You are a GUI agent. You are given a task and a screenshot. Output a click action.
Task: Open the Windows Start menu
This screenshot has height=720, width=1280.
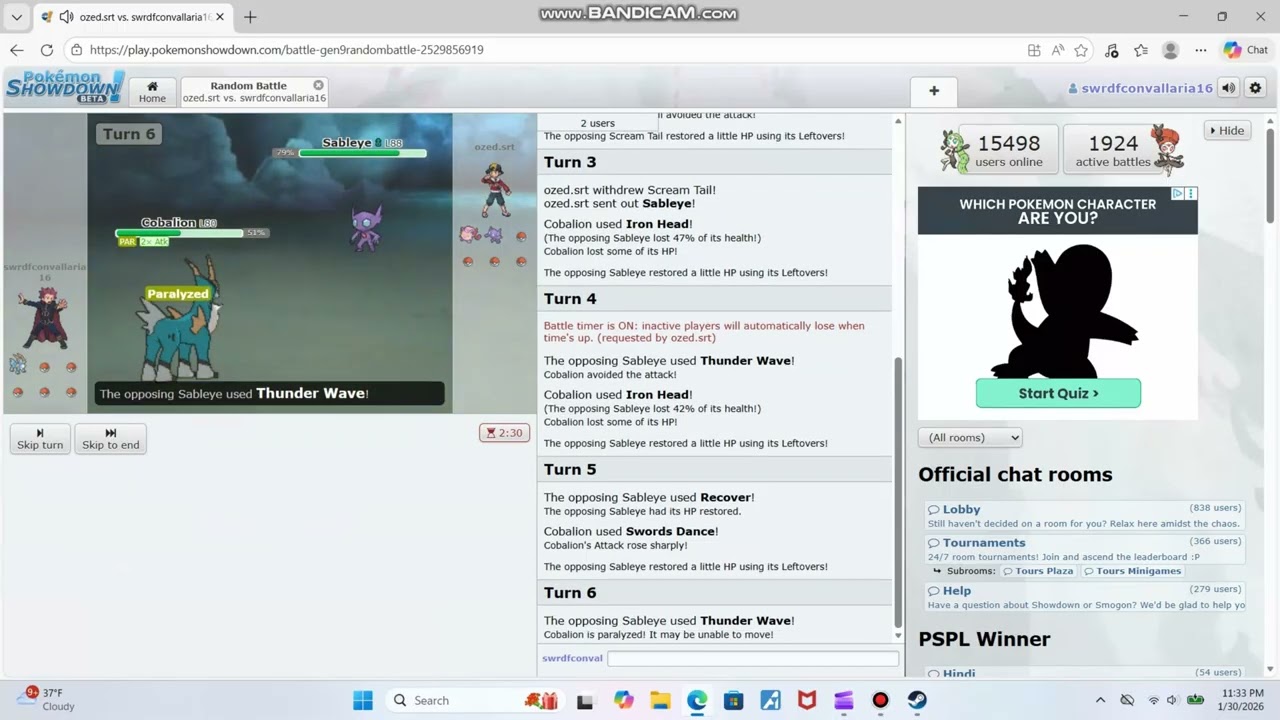pos(362,700)
